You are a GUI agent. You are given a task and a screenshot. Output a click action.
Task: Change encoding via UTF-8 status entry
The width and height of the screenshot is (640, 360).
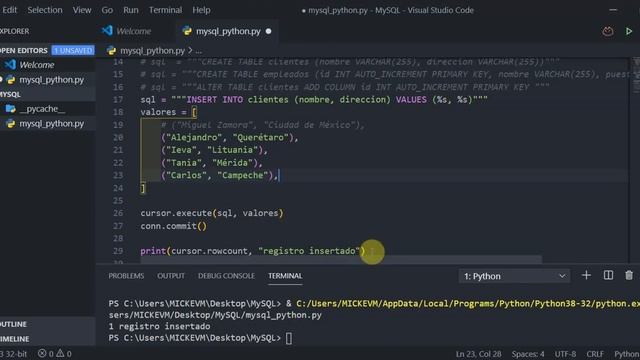(565, 354)
